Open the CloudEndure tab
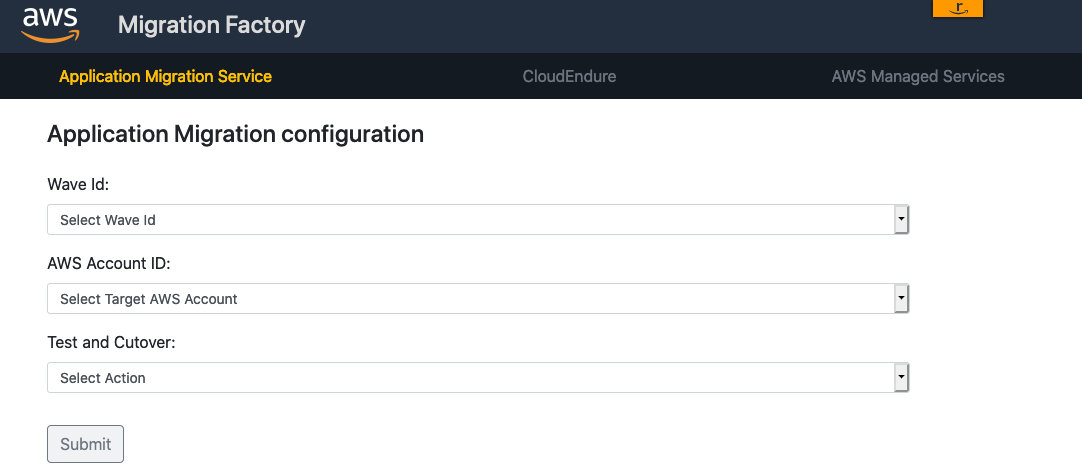 coord(569,76)
